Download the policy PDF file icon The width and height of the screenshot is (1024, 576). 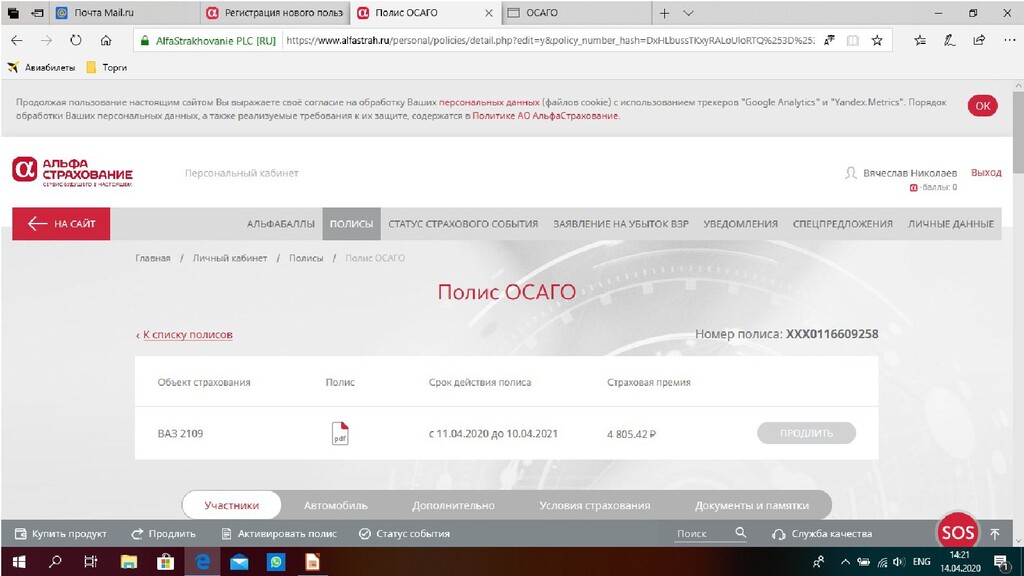tap(340, 434)
